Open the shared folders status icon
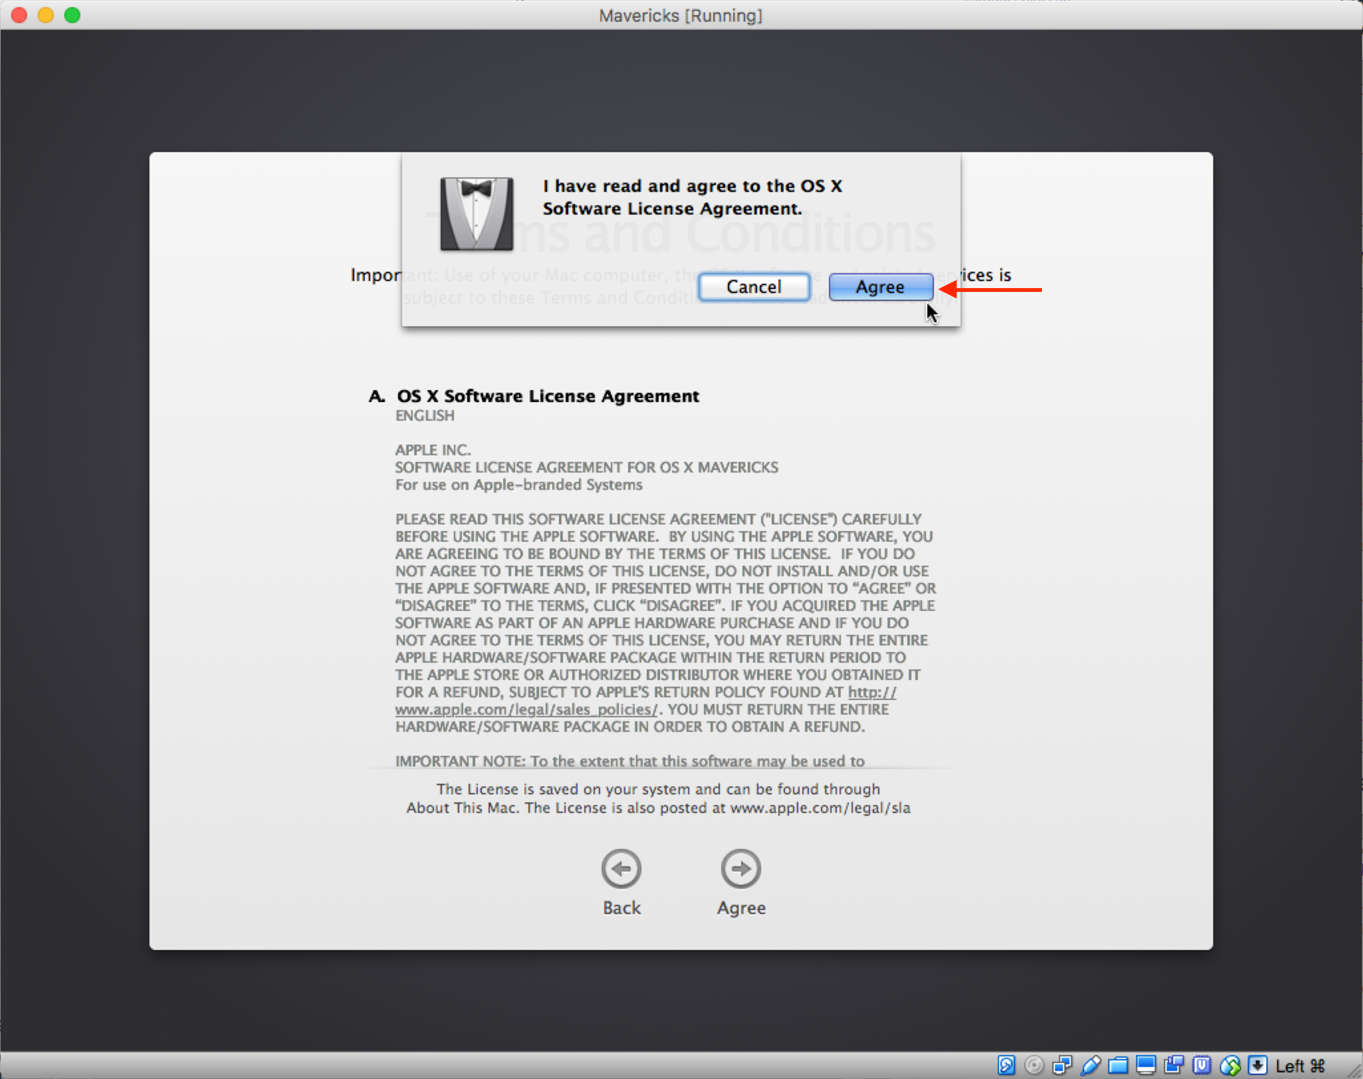This screenshot has height=1079, width=1363. coord(1118,1066)
